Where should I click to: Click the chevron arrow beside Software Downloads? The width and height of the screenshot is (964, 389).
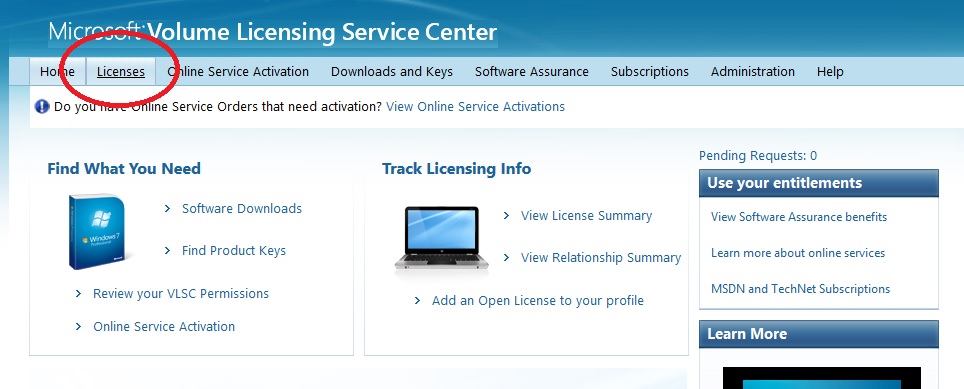coord(167,209)
